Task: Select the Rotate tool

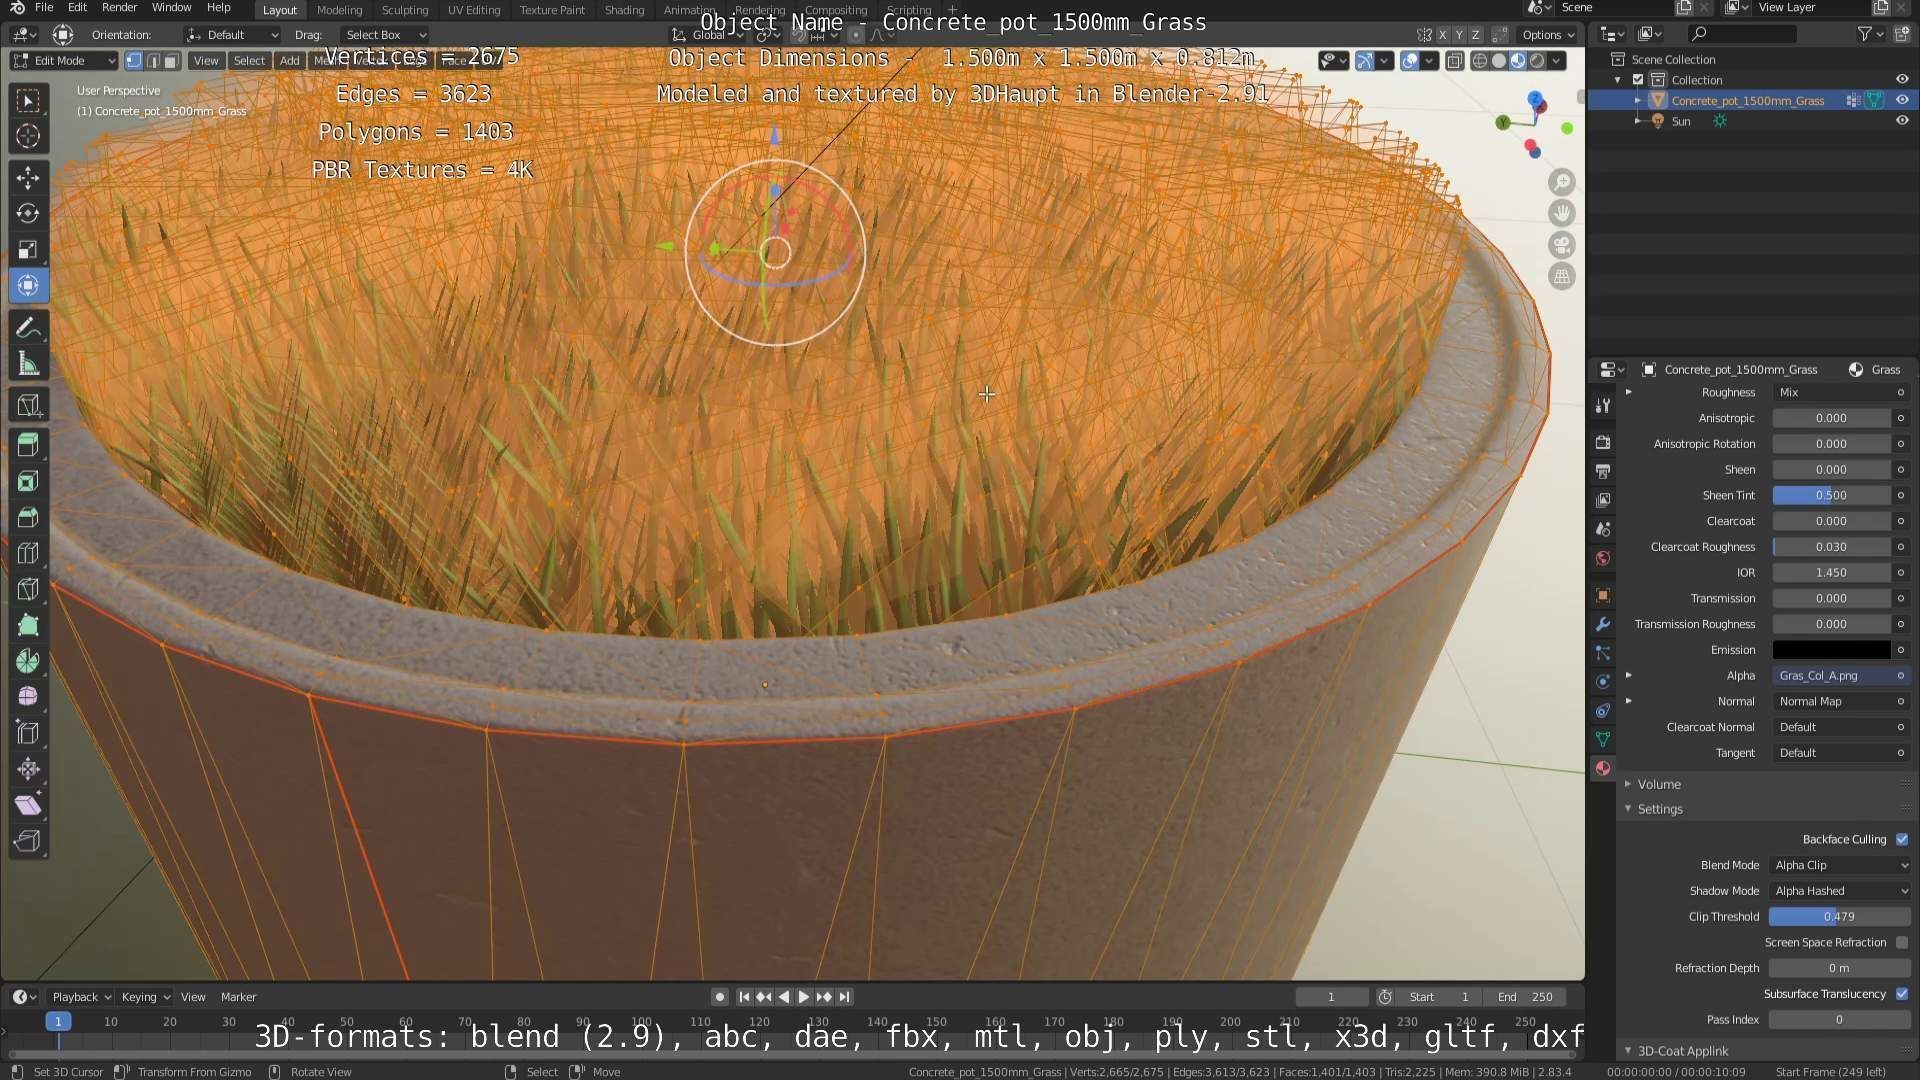Action: coord(28,213)
